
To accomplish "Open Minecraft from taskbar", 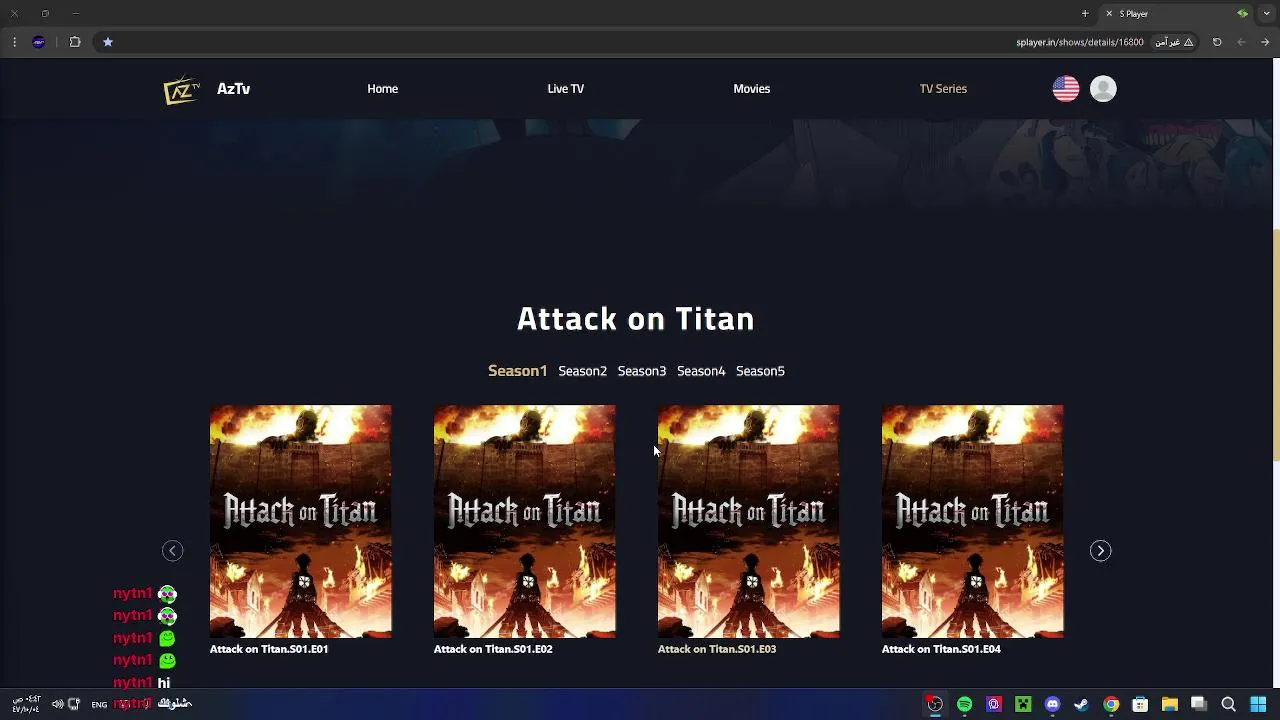I will [1023, 704].
